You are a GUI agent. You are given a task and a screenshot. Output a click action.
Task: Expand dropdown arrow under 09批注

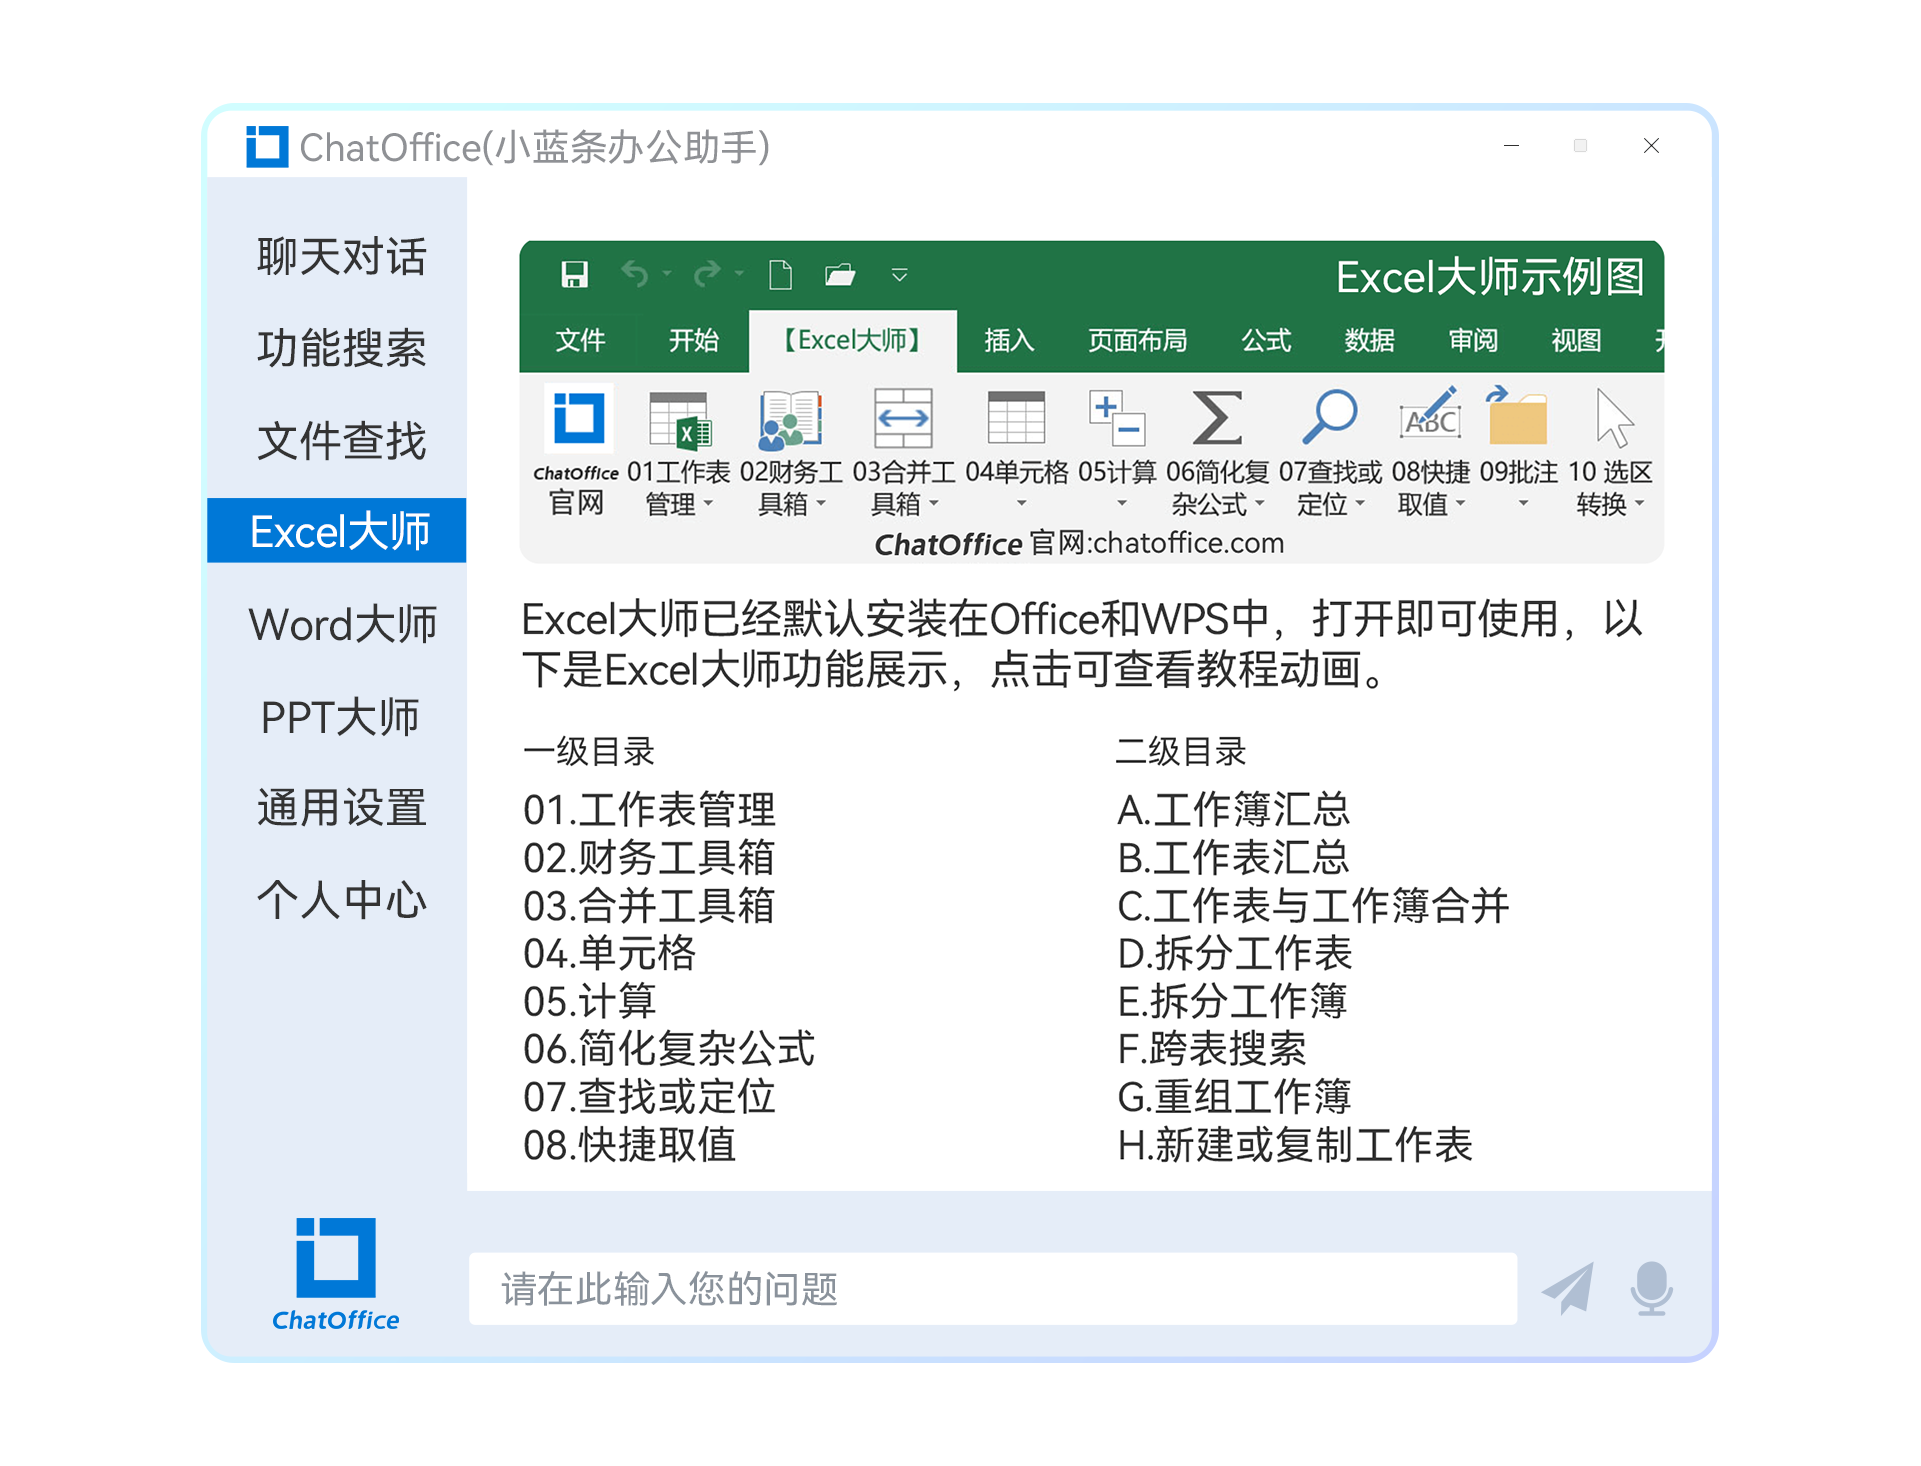1523,504
